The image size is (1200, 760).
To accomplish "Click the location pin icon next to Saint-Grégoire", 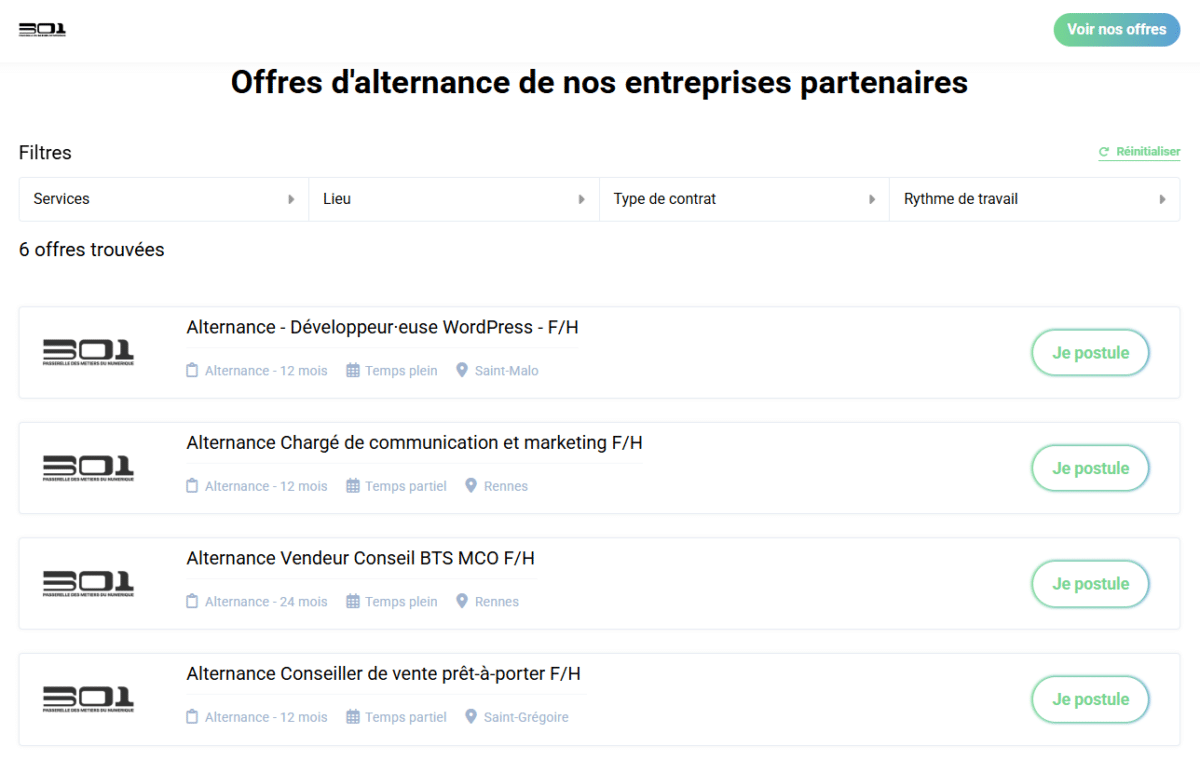I will pyautogui.click(x=471, y=717).
